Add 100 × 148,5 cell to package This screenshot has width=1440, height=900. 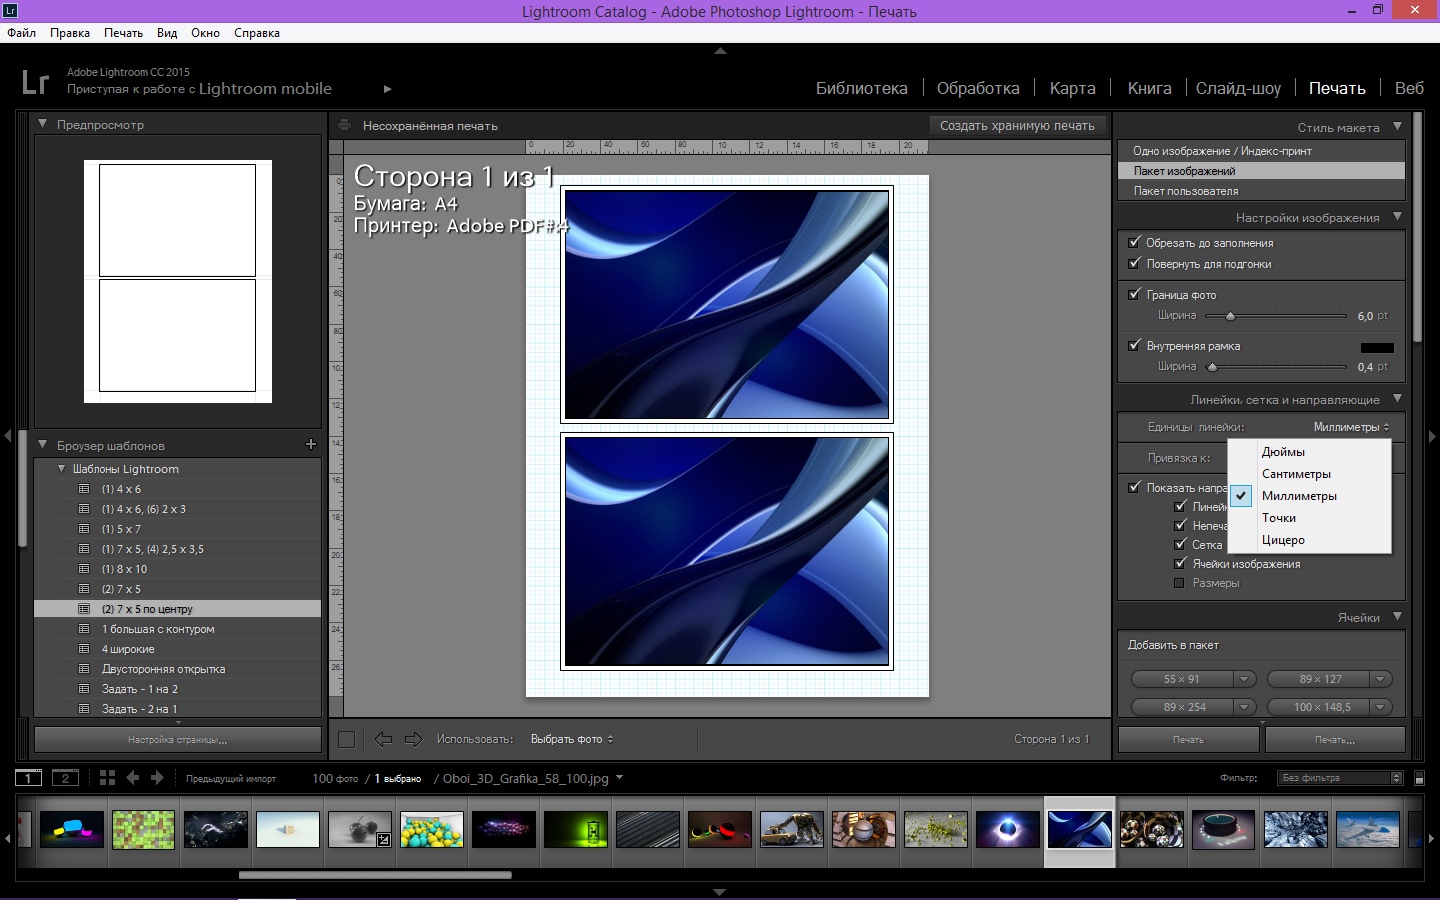coord(1320,707)
